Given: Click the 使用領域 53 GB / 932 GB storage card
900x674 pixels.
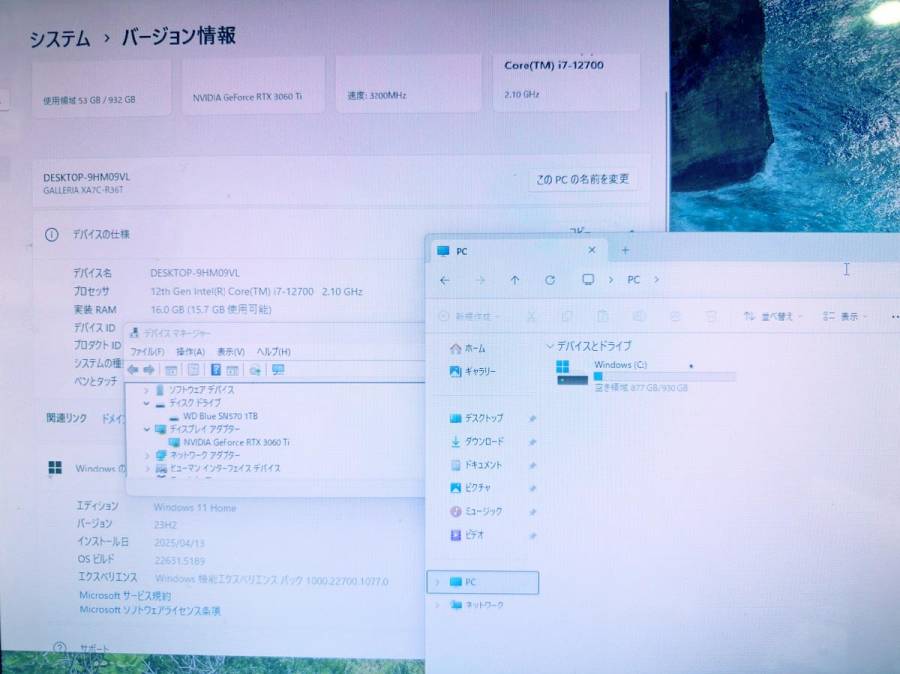Looking at the screenshot, I should [101, 86].
